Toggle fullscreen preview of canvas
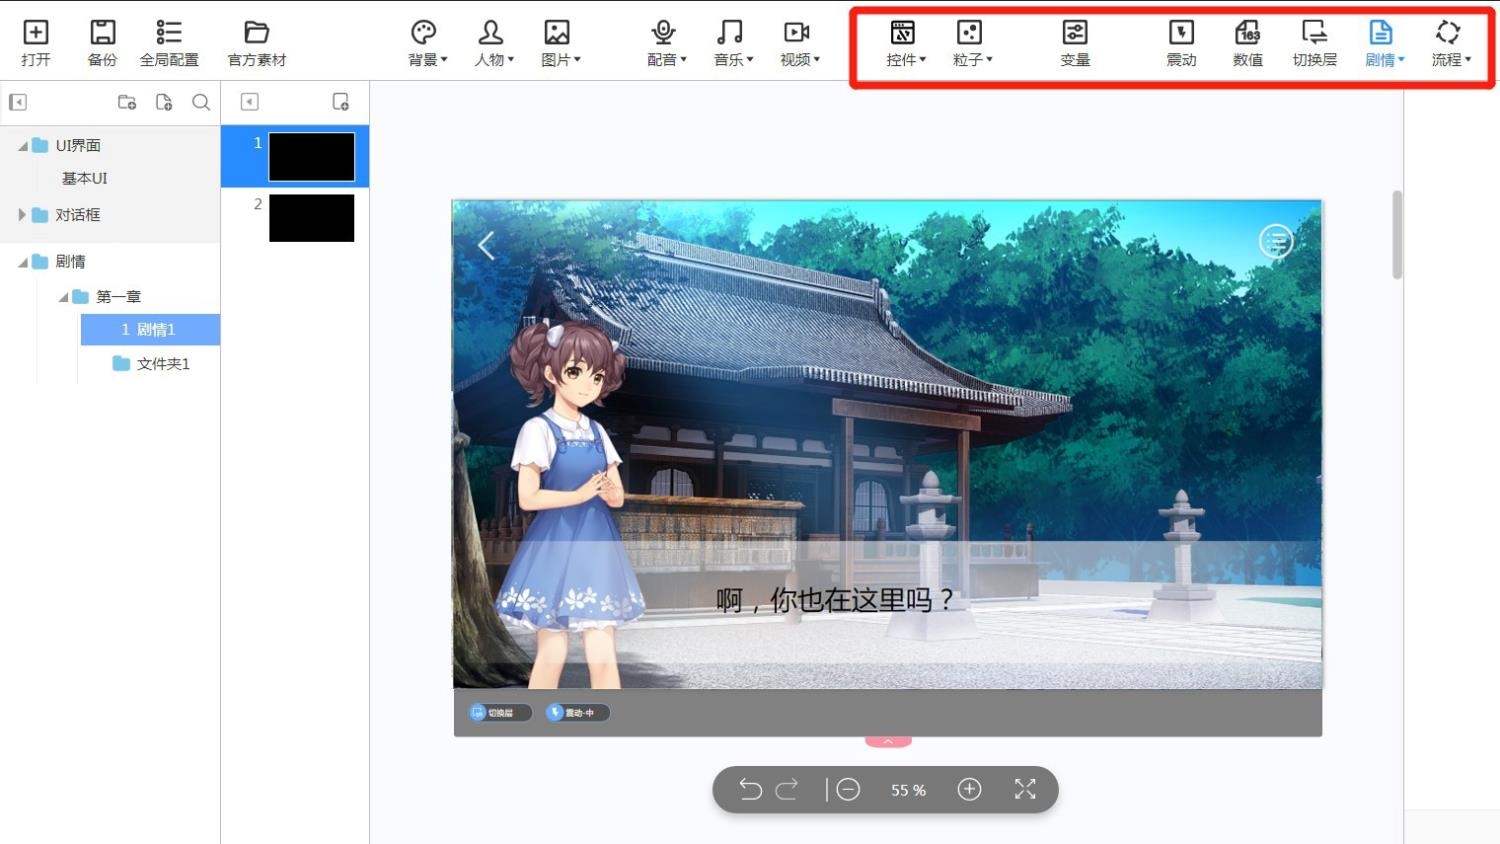The image size is (1500, 844). (1025, 789)
